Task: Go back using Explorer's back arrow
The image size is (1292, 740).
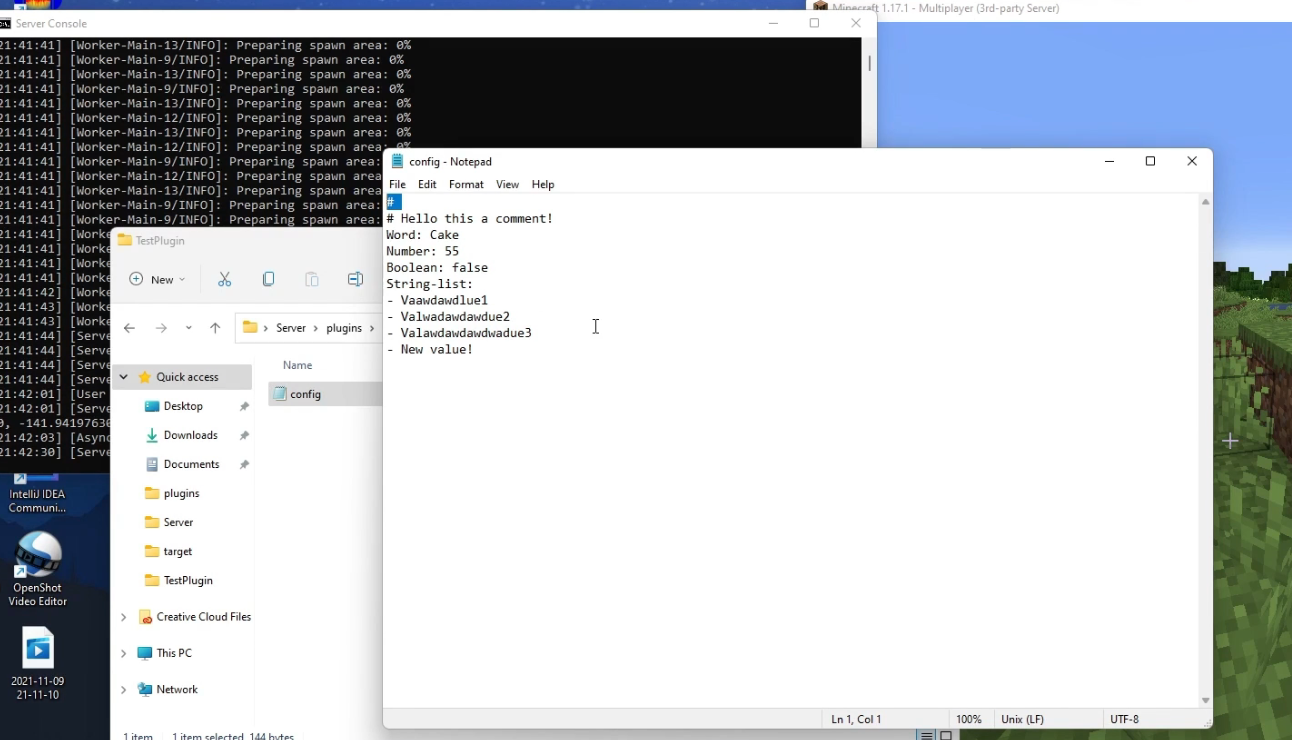Action: point(129,328)
